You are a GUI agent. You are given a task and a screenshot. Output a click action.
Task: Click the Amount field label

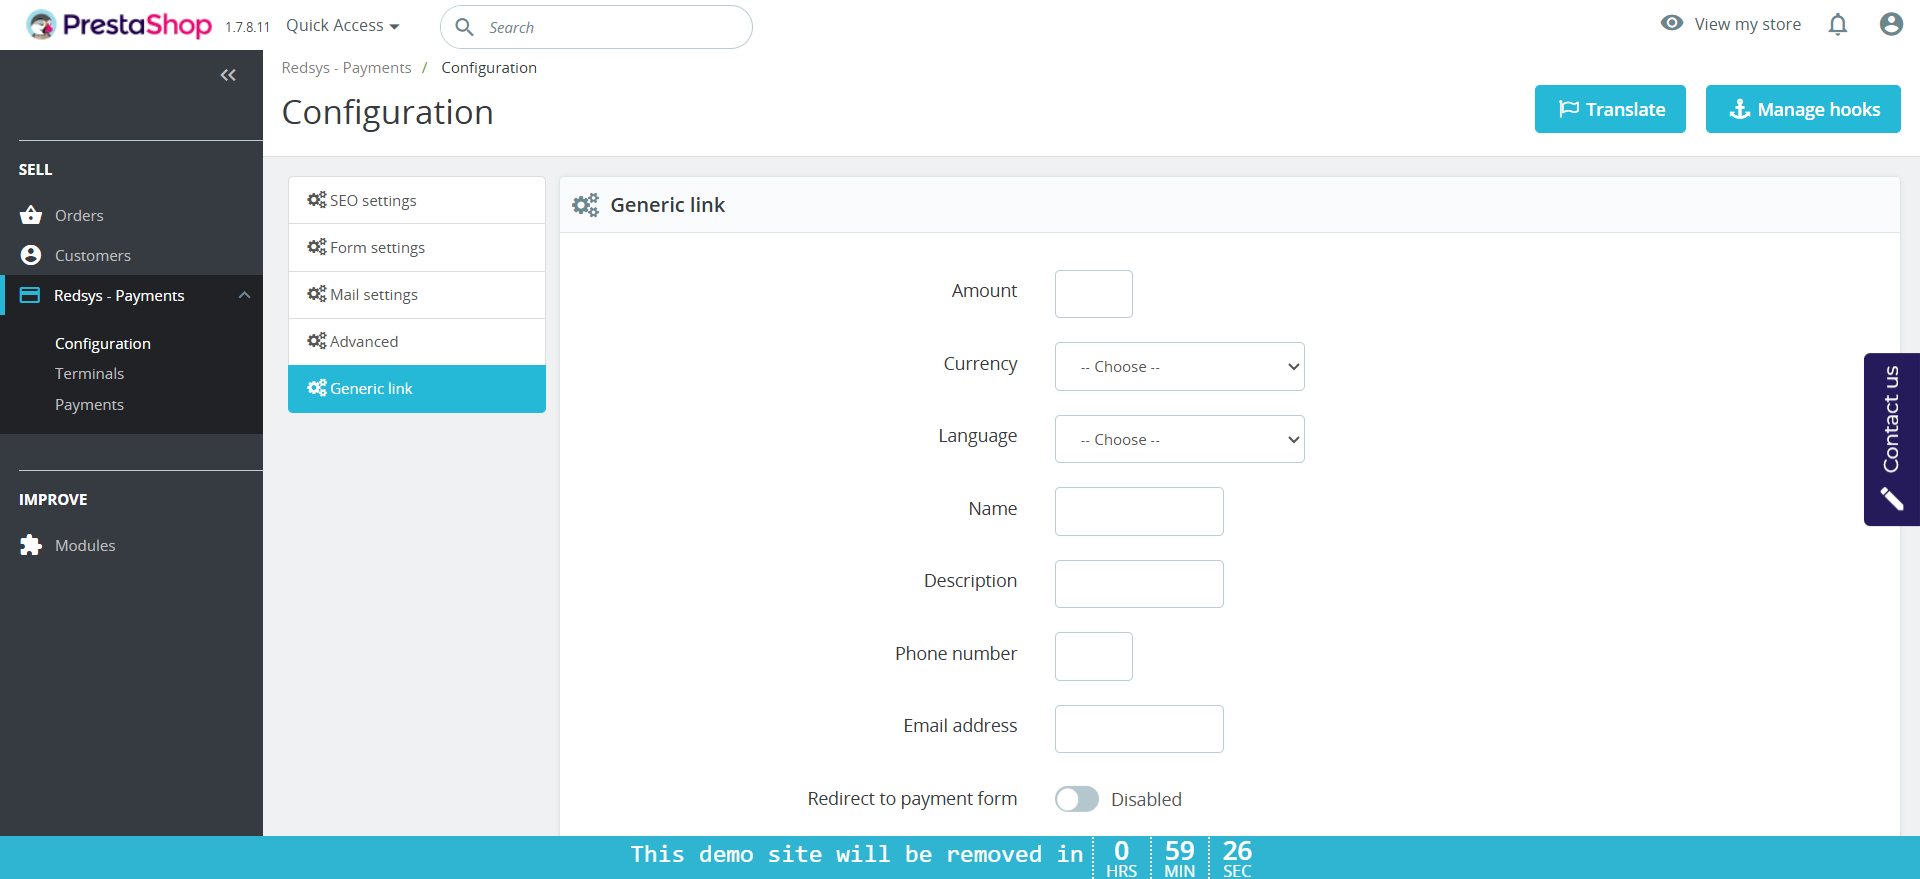pos(984,290)
